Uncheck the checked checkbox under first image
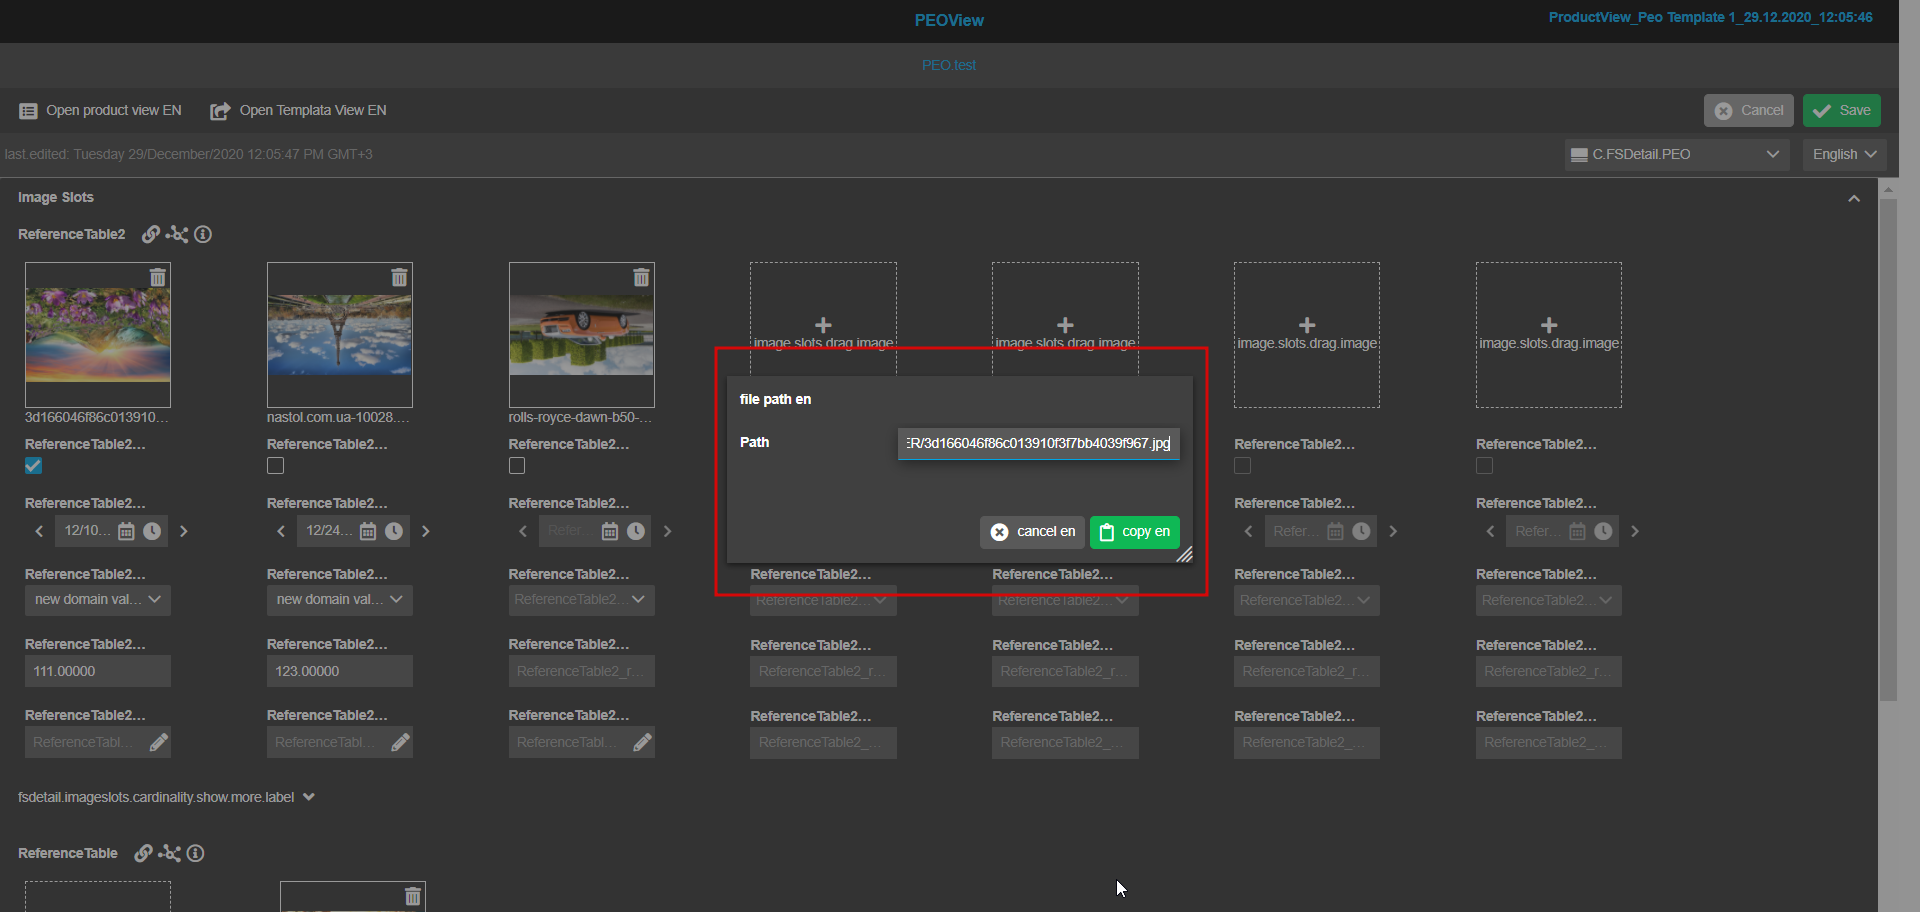1920x912 pixels. (34, 466)
